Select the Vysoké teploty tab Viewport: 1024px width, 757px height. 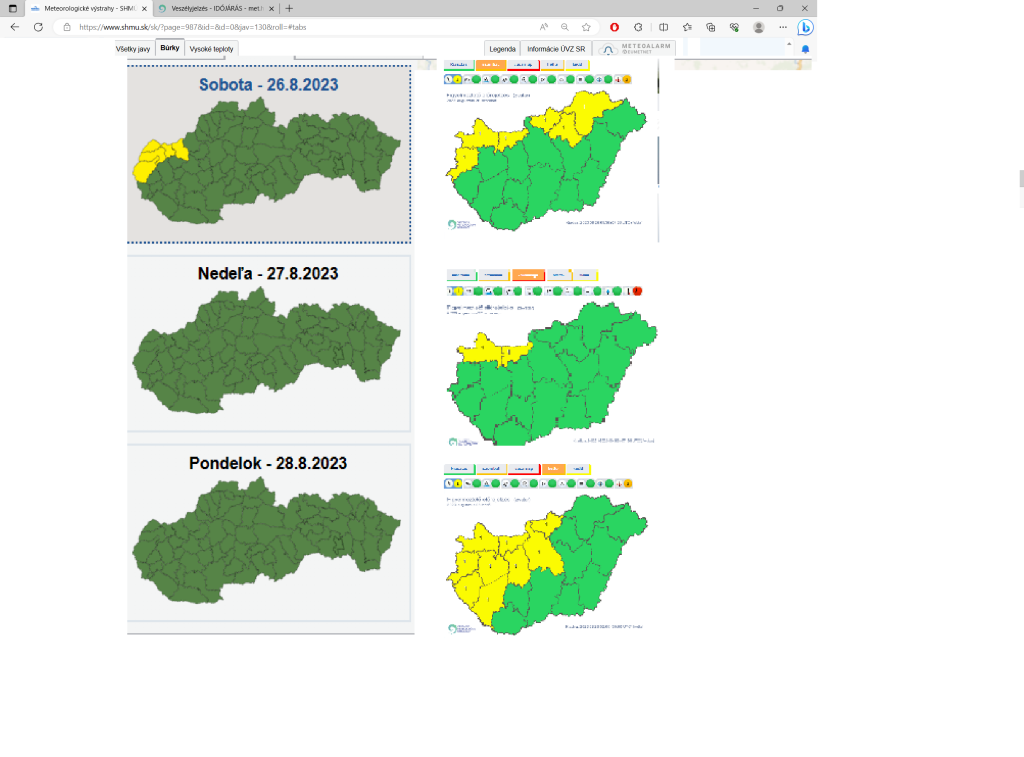pyautogui.click(x=212, y=48)
